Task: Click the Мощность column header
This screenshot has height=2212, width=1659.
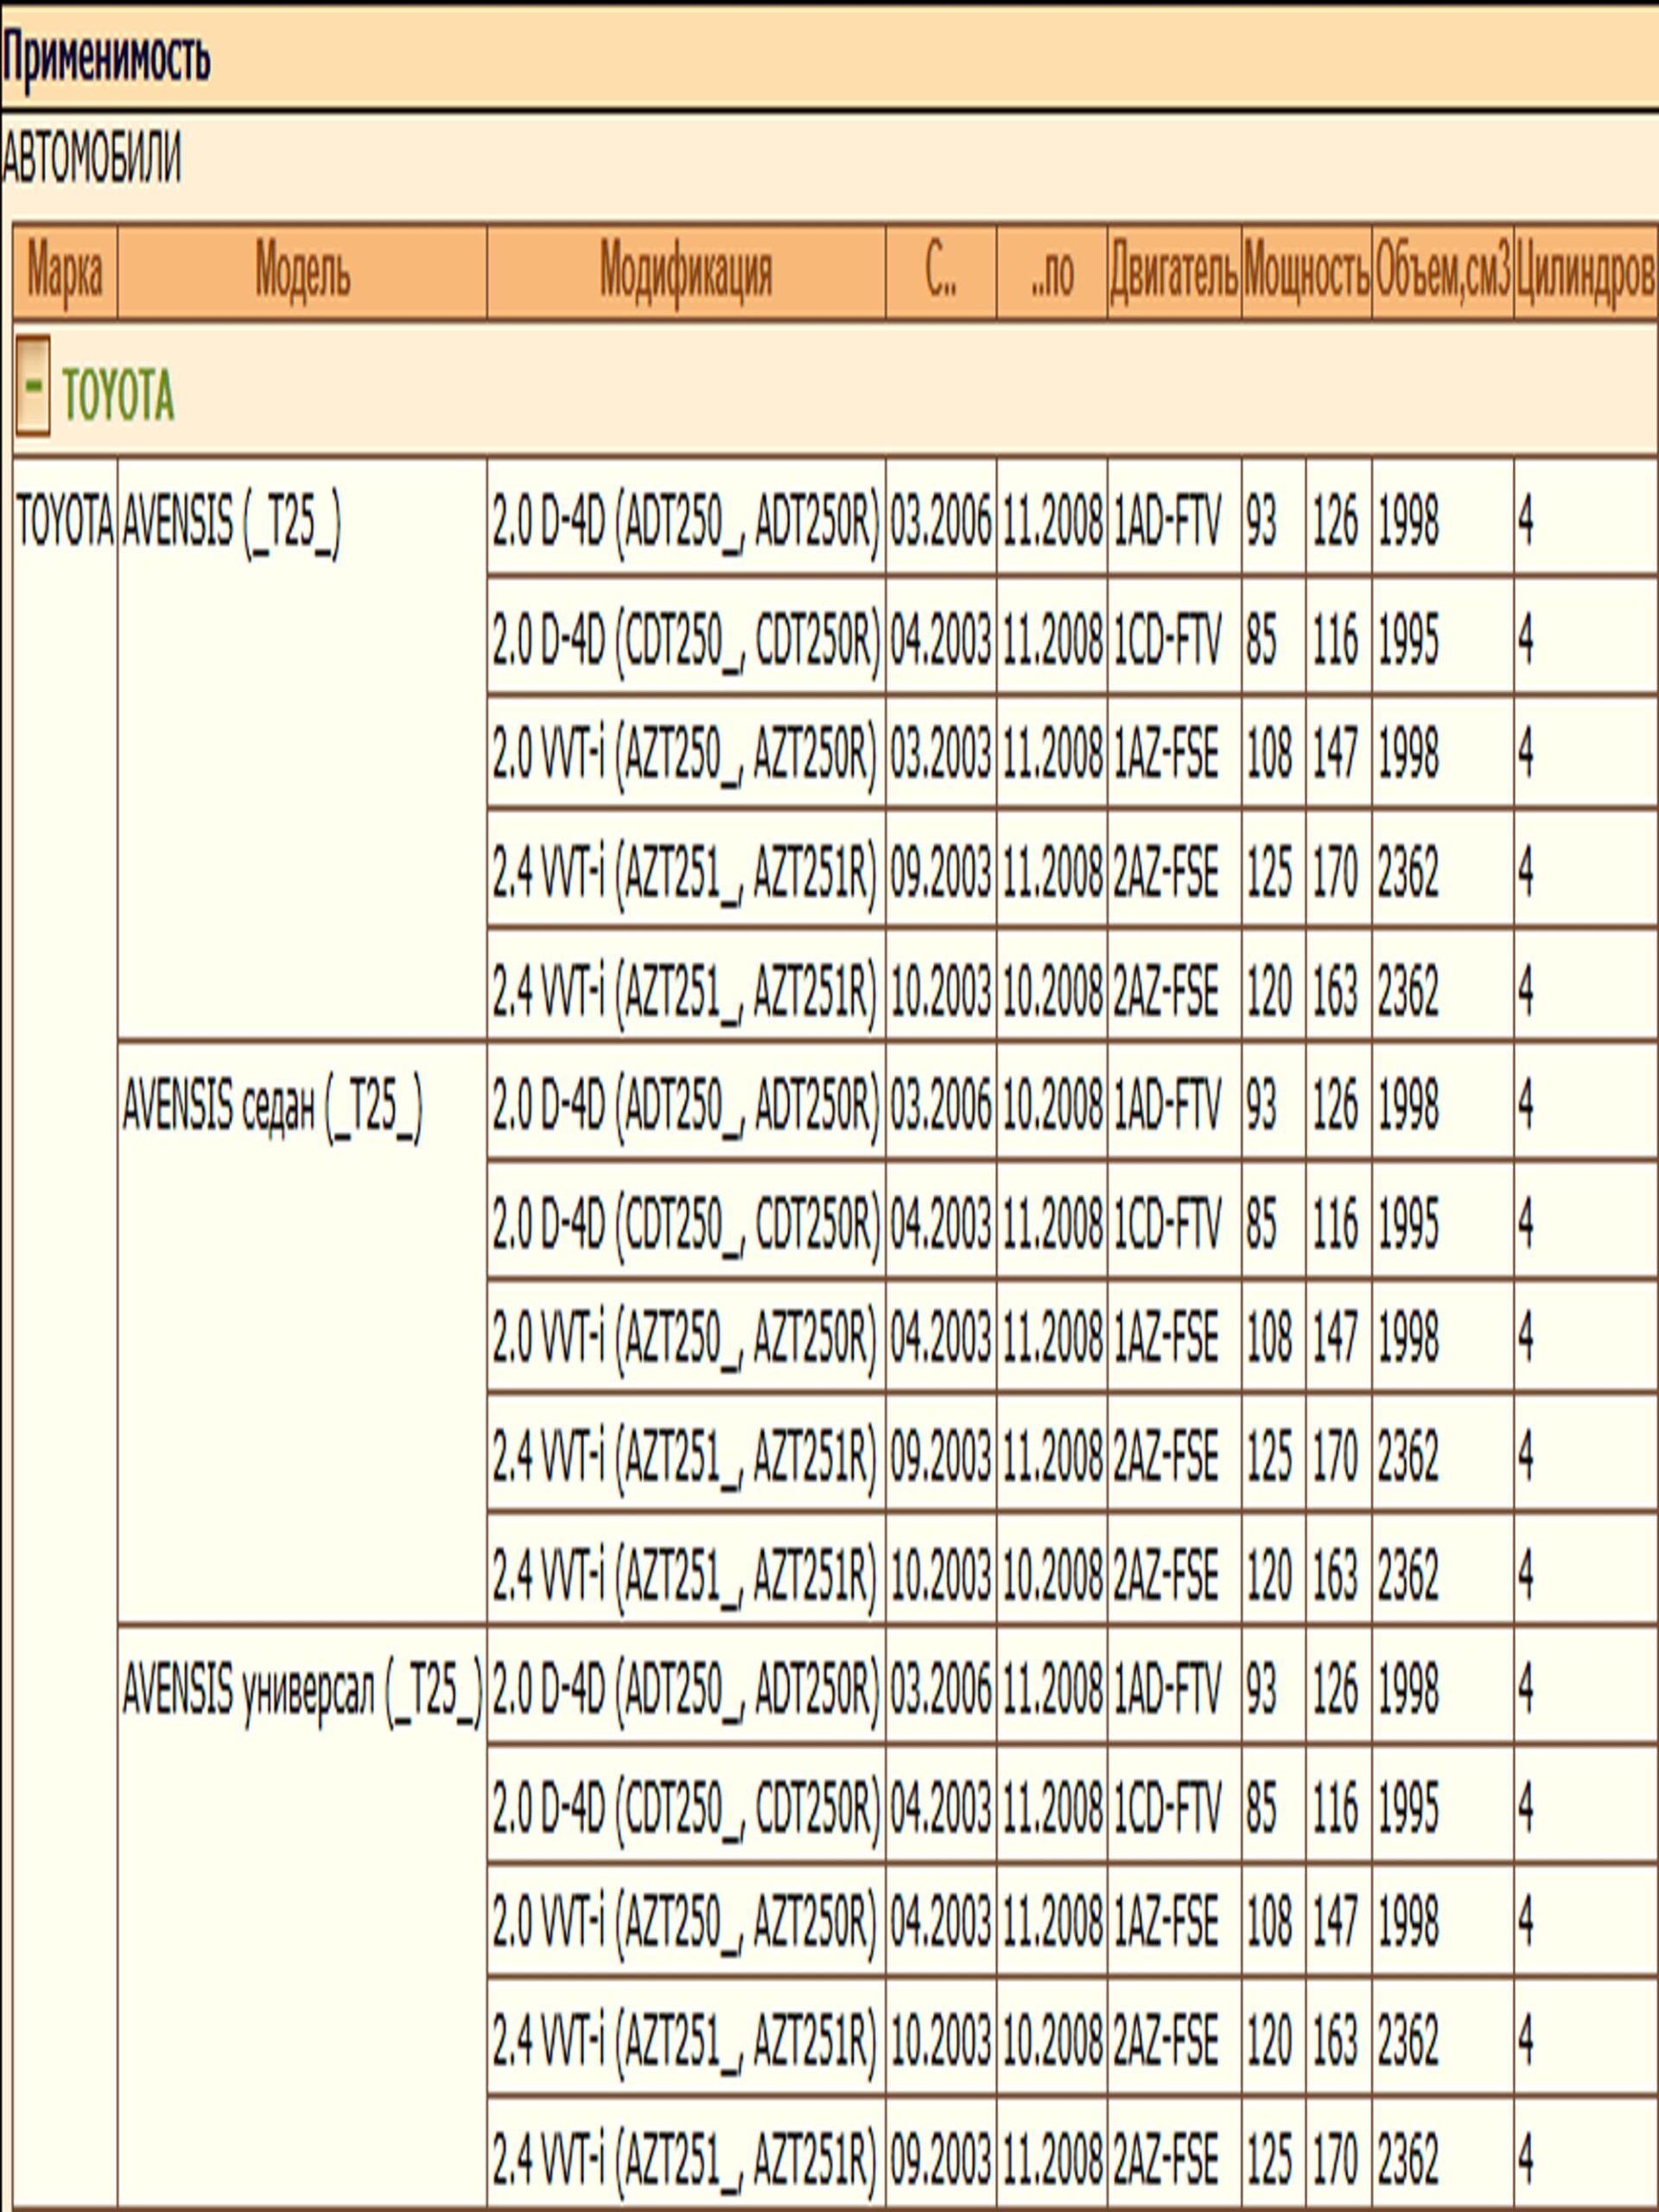Action: 1306,272
